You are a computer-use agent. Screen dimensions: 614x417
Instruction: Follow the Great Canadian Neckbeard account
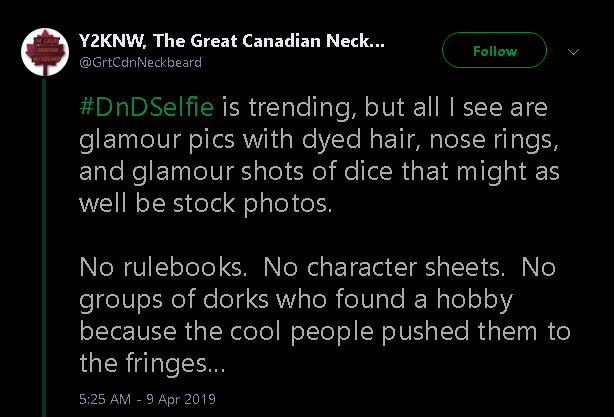pos(494,50)
